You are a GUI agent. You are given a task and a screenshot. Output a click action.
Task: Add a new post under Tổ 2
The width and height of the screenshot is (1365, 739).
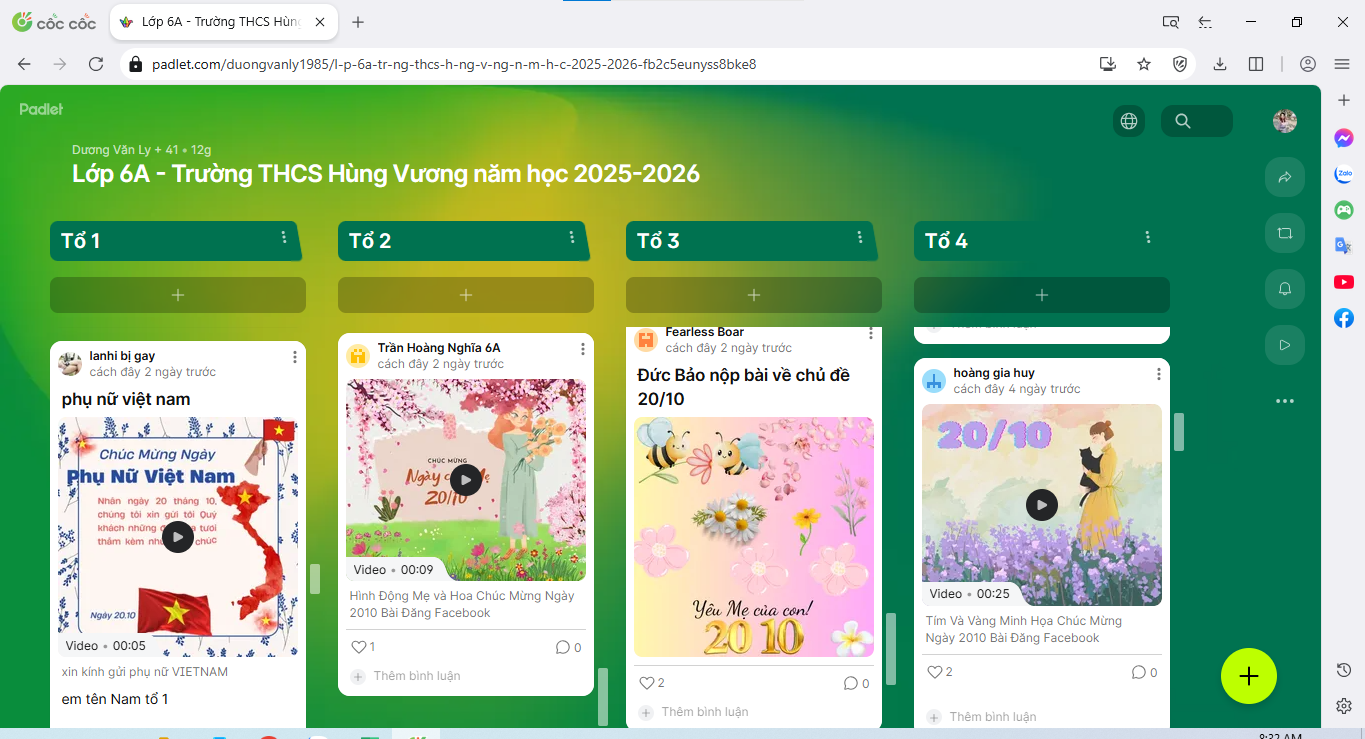click(x=466, y=295)
